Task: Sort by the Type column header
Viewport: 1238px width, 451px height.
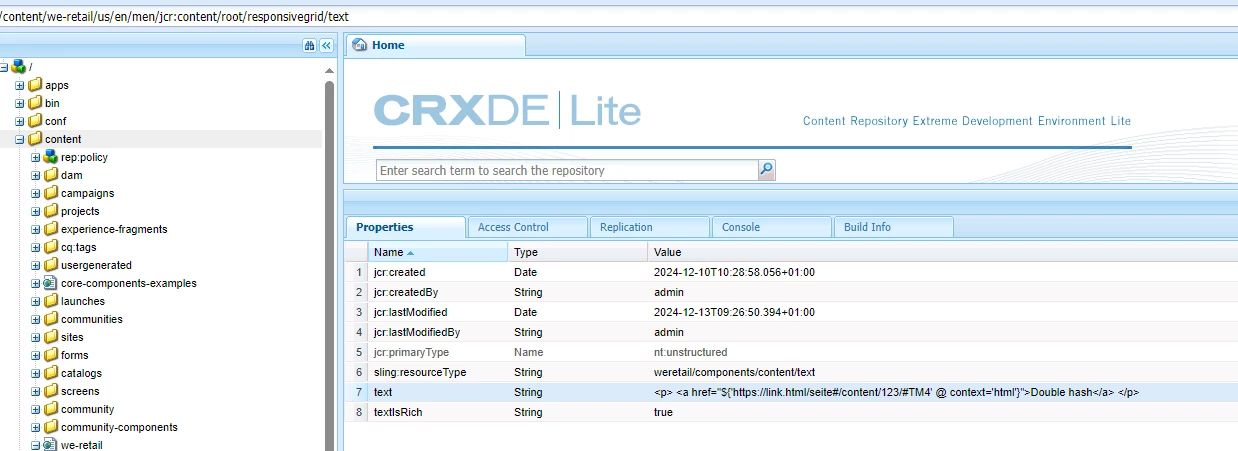Action: 578,252
